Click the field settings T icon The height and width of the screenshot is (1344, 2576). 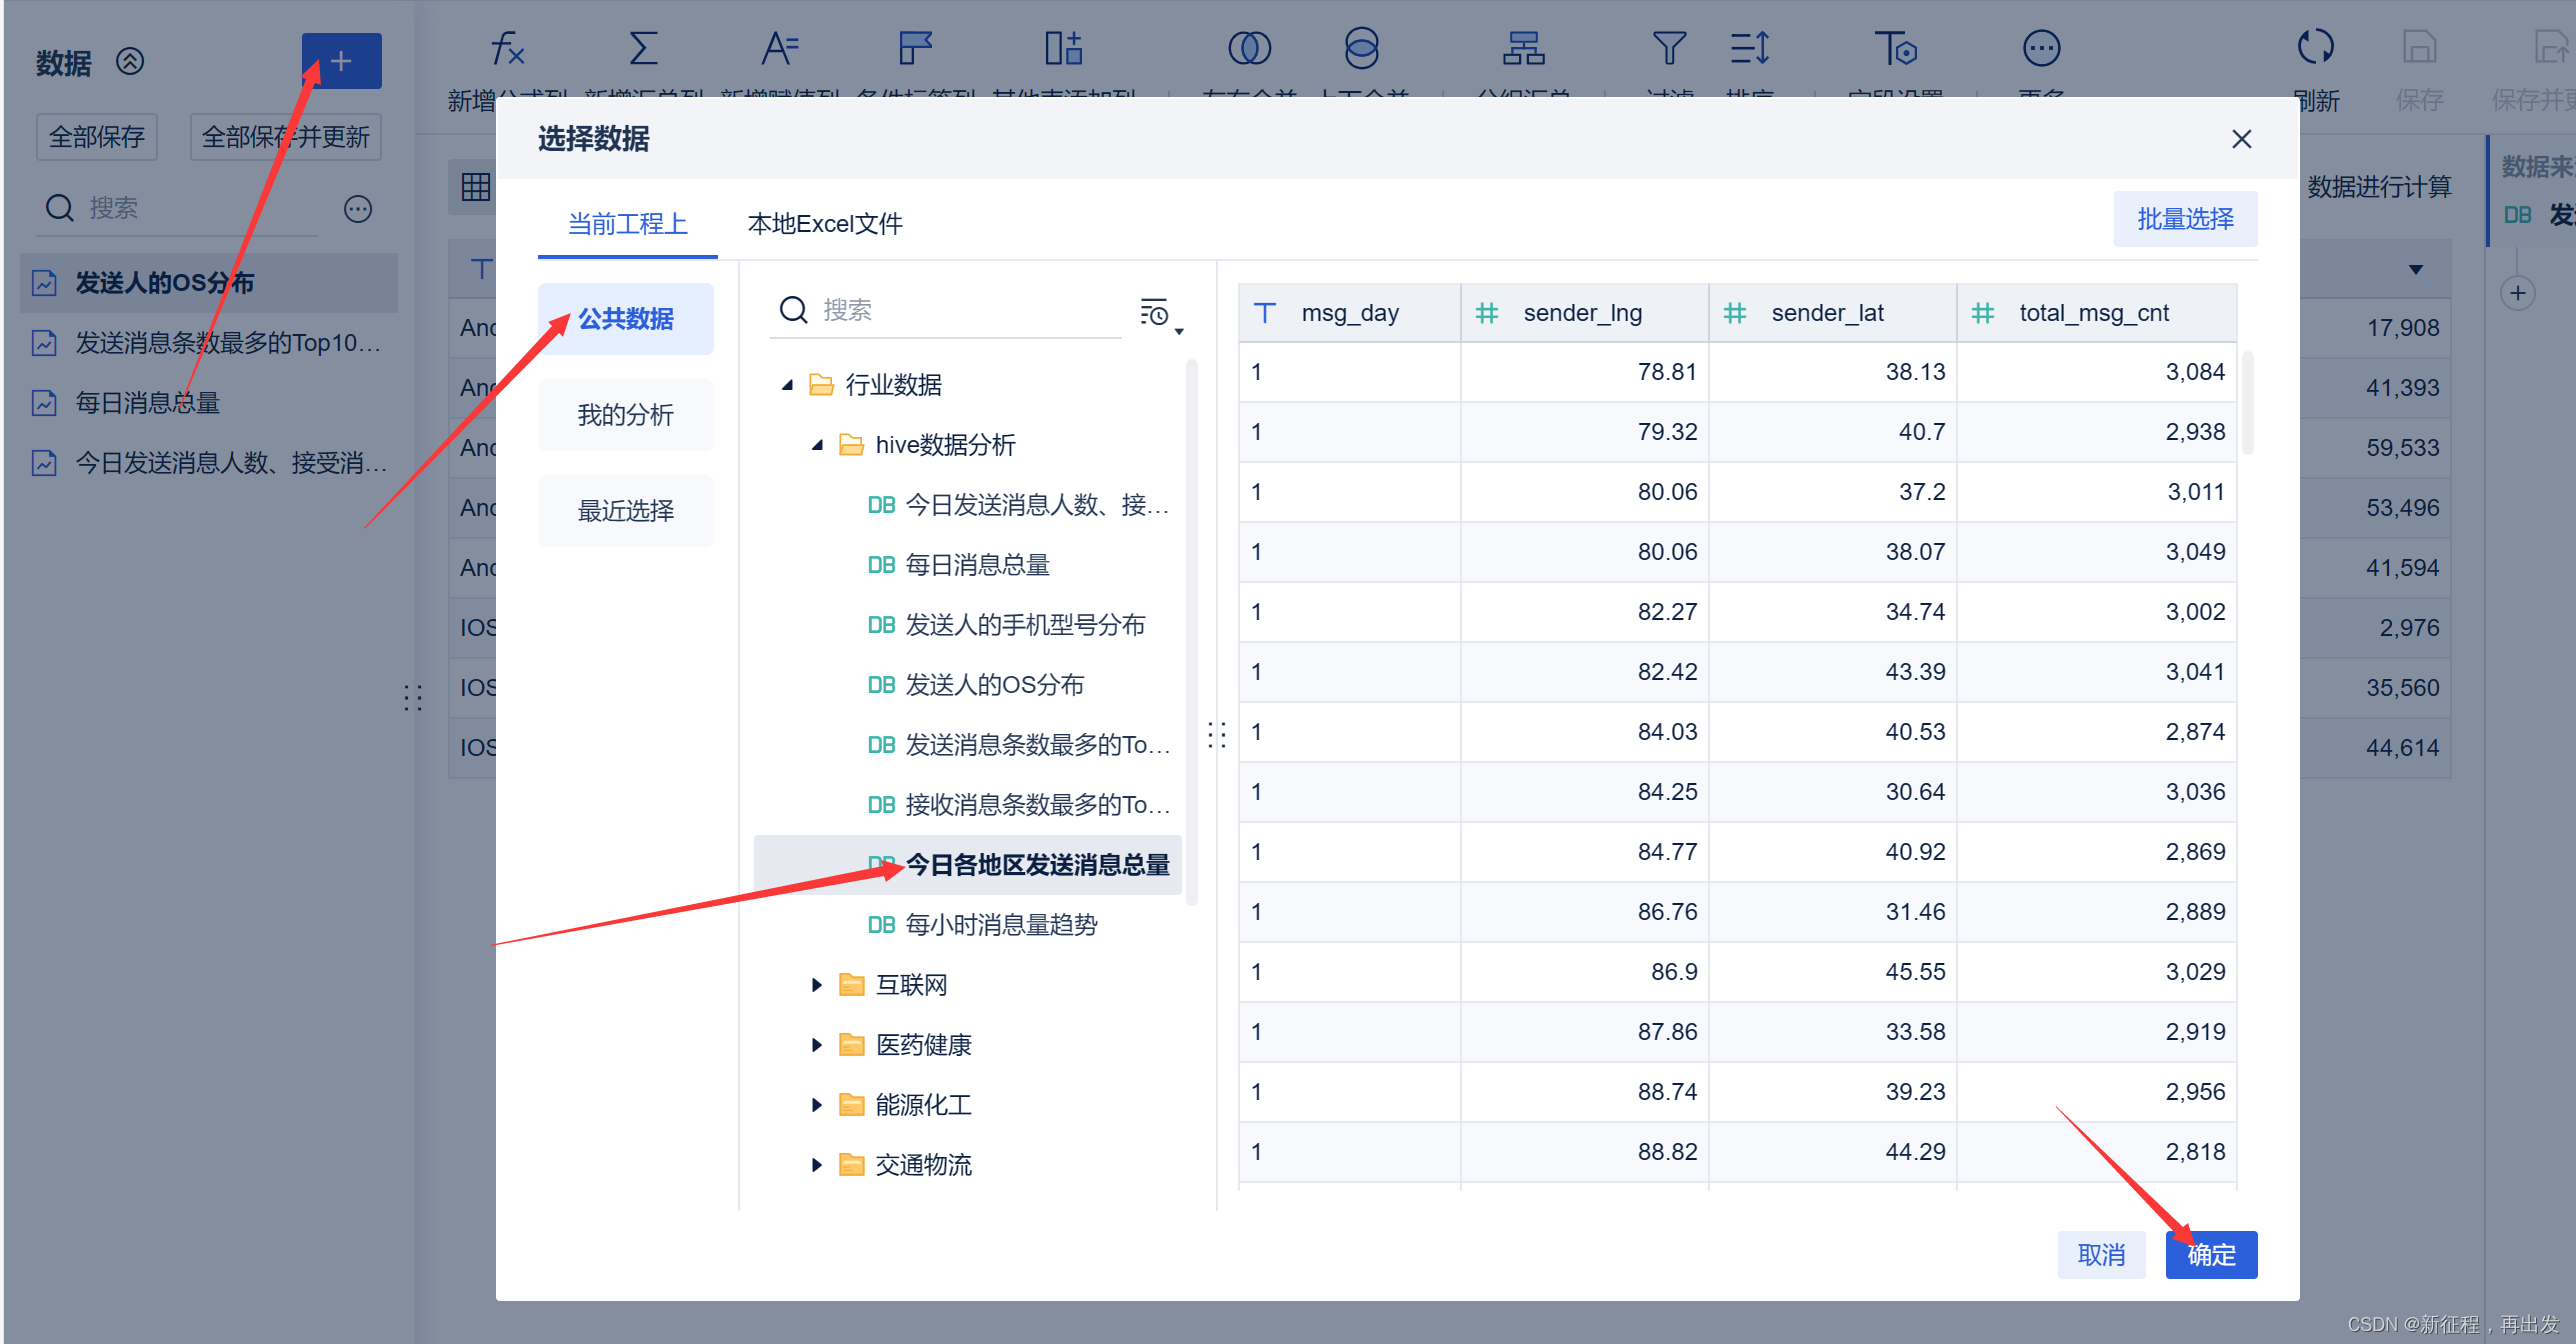point(1895,48)
